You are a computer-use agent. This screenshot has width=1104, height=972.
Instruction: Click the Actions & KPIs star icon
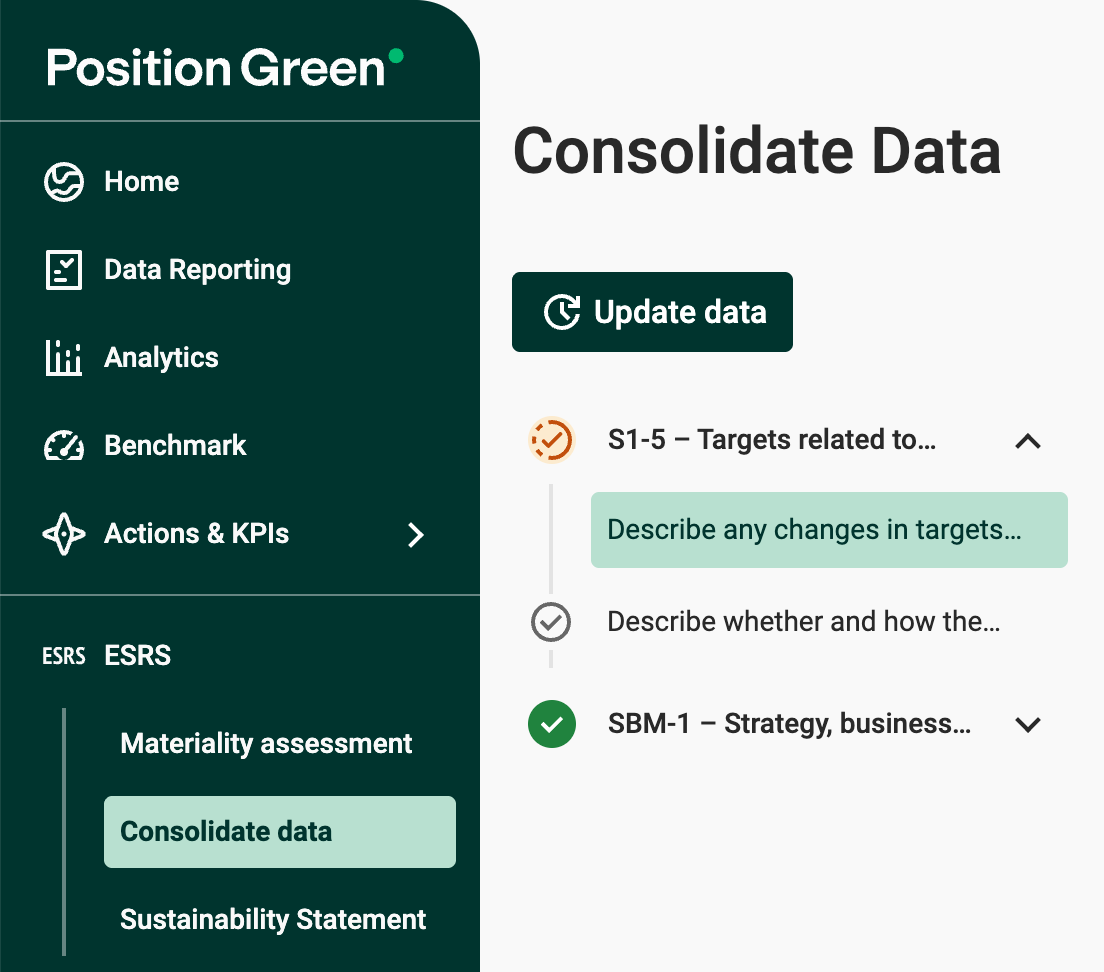tap(64, 534)
